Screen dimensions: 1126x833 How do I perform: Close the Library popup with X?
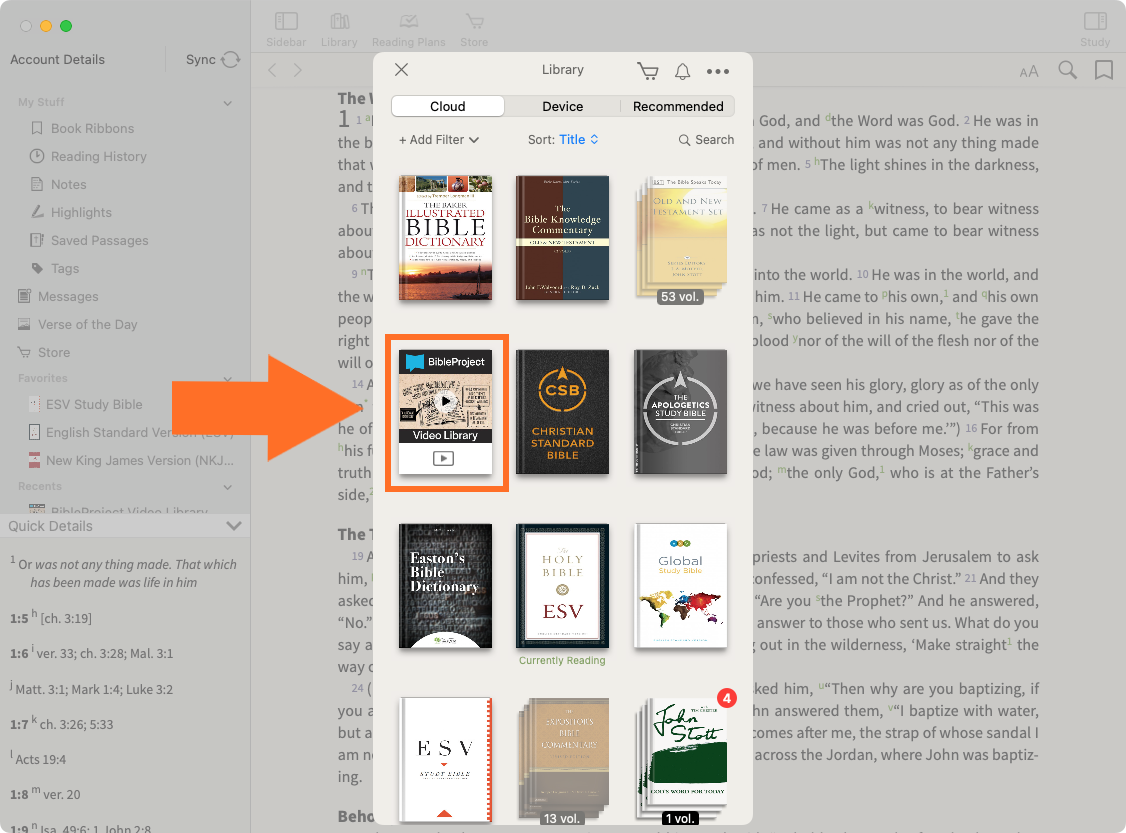(x=401, y=70)
